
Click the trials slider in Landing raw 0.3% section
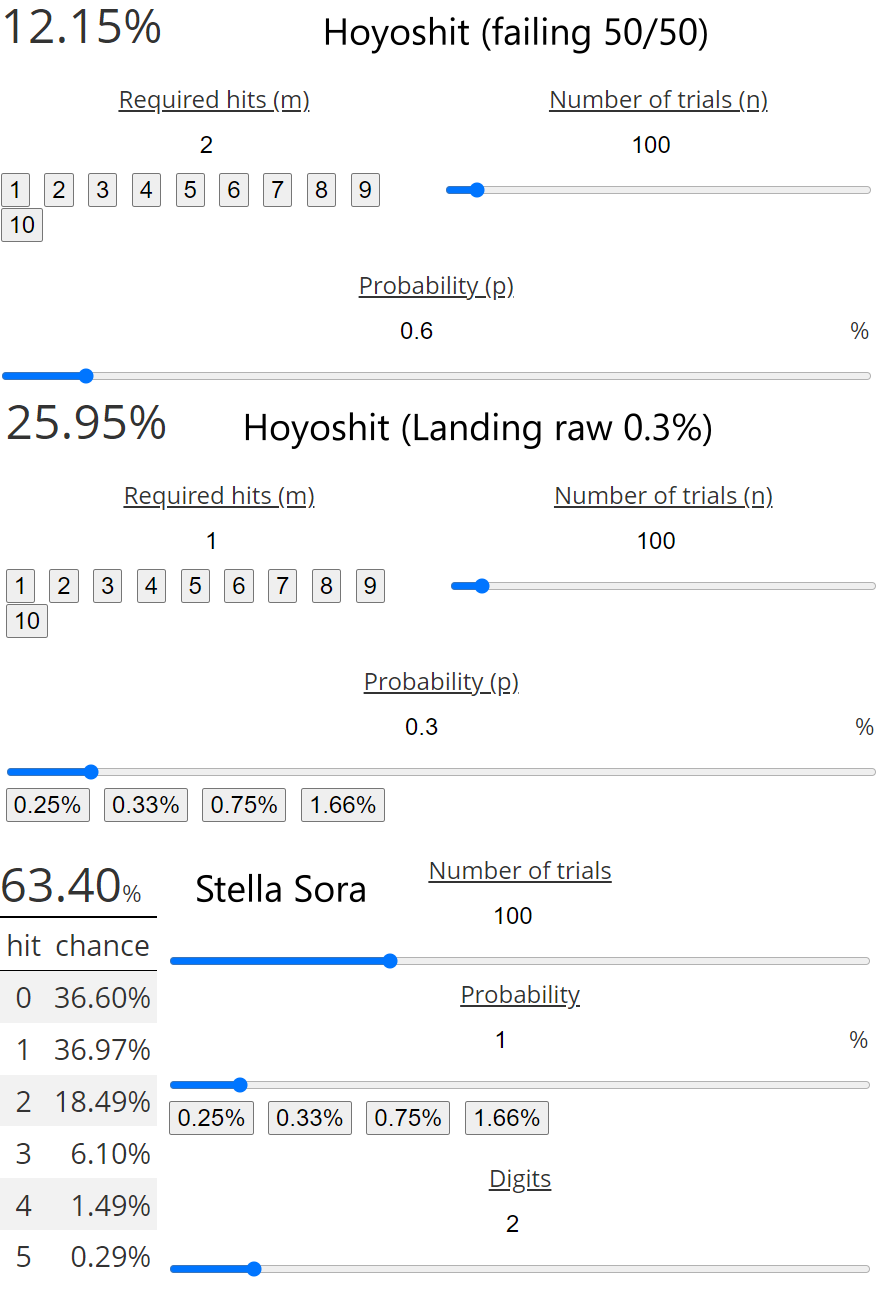coord(663,586)
